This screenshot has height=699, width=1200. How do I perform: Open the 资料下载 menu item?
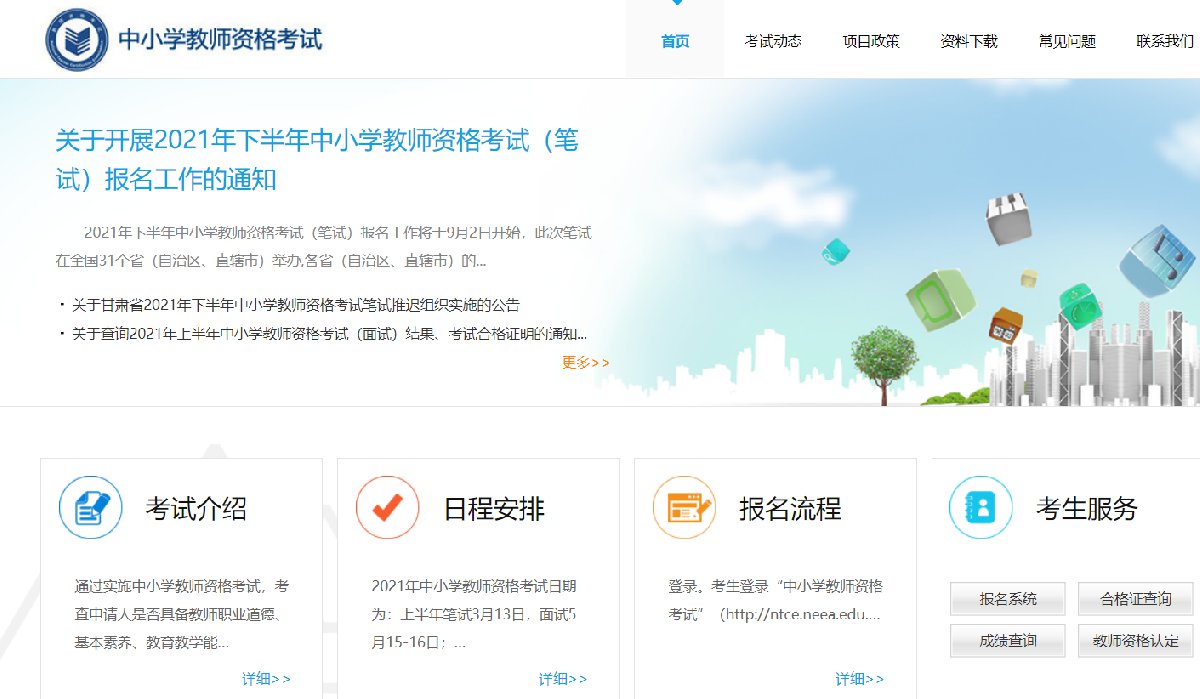click(969, 41)
